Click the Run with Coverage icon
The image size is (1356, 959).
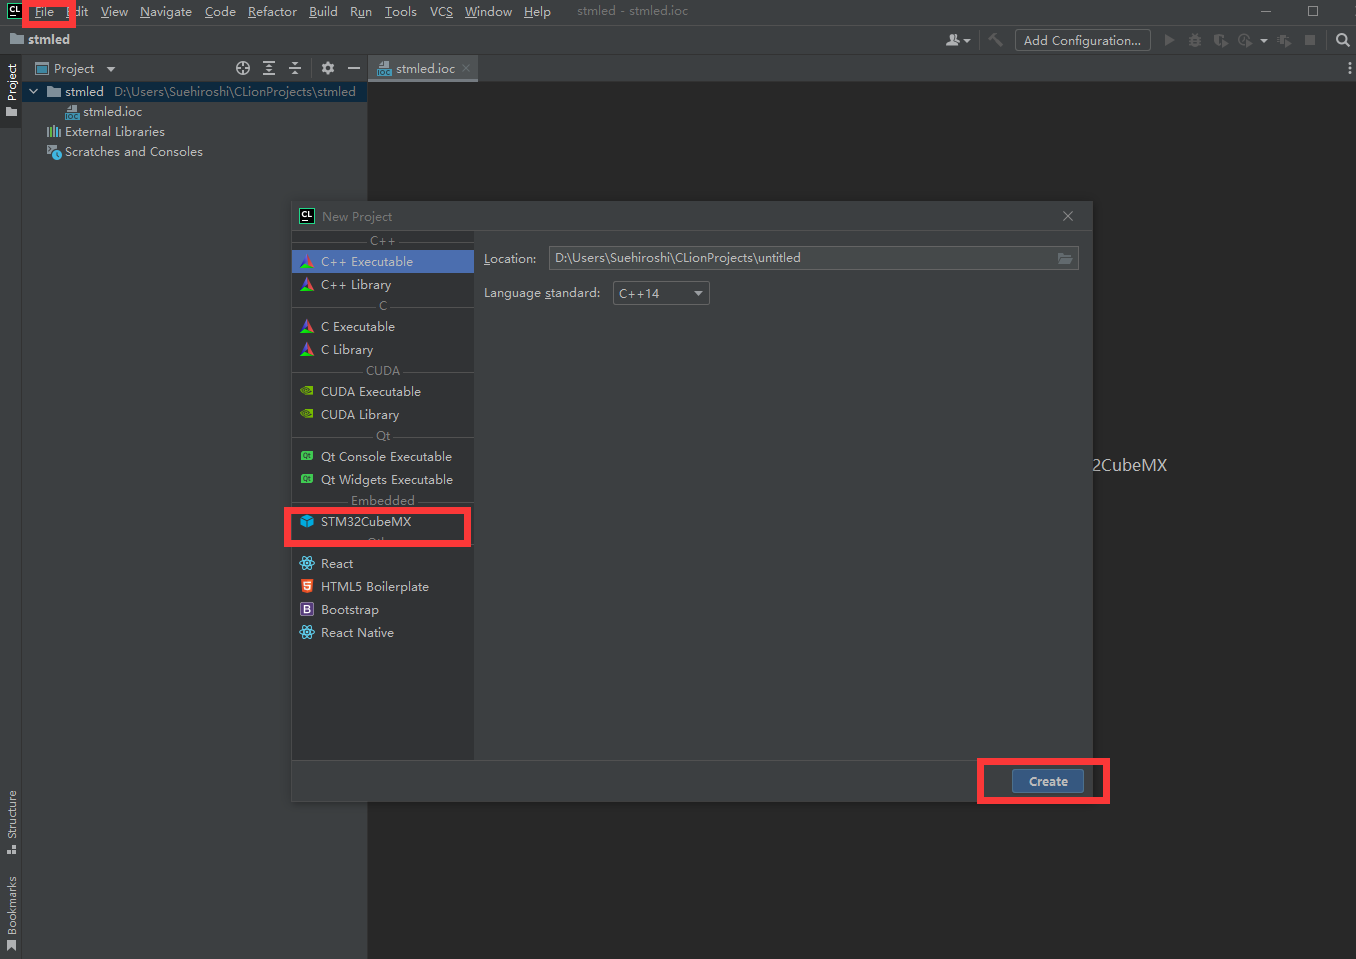coord(1221,40)
